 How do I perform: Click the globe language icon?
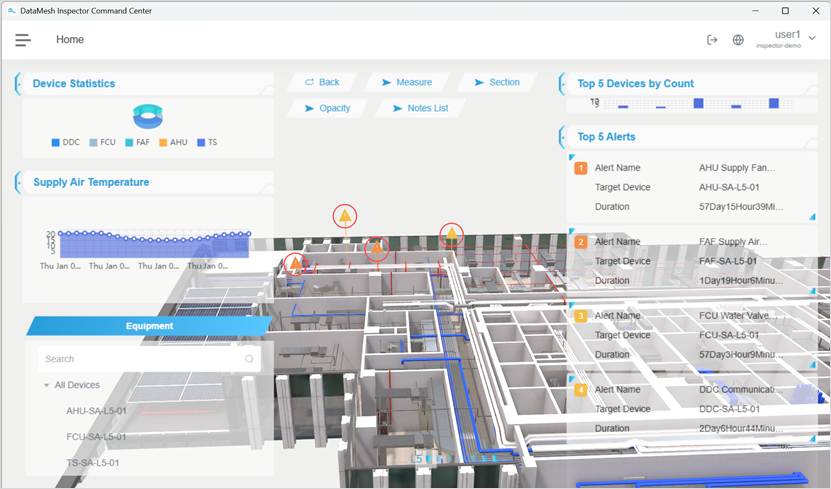[738, 40]
